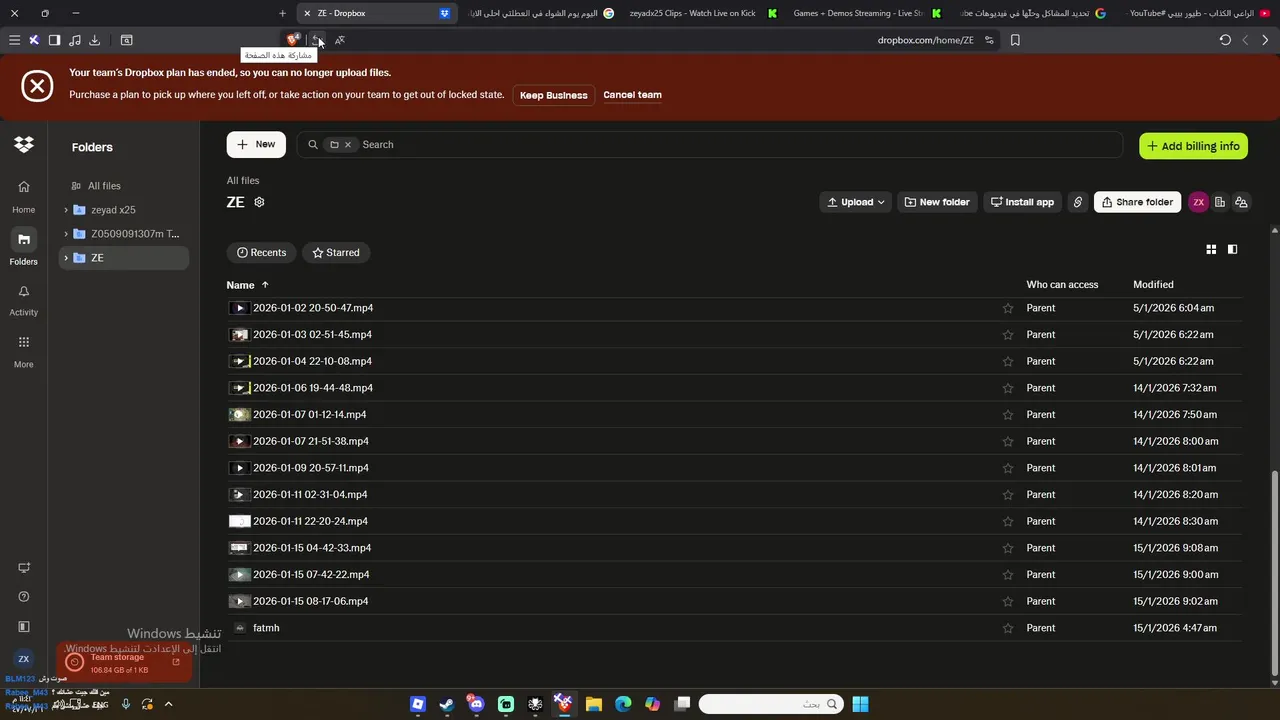Expand the ZE folder tree arrow
Image resolution: width=1280 pixels, height=720 pixels.
click(66, 258)
